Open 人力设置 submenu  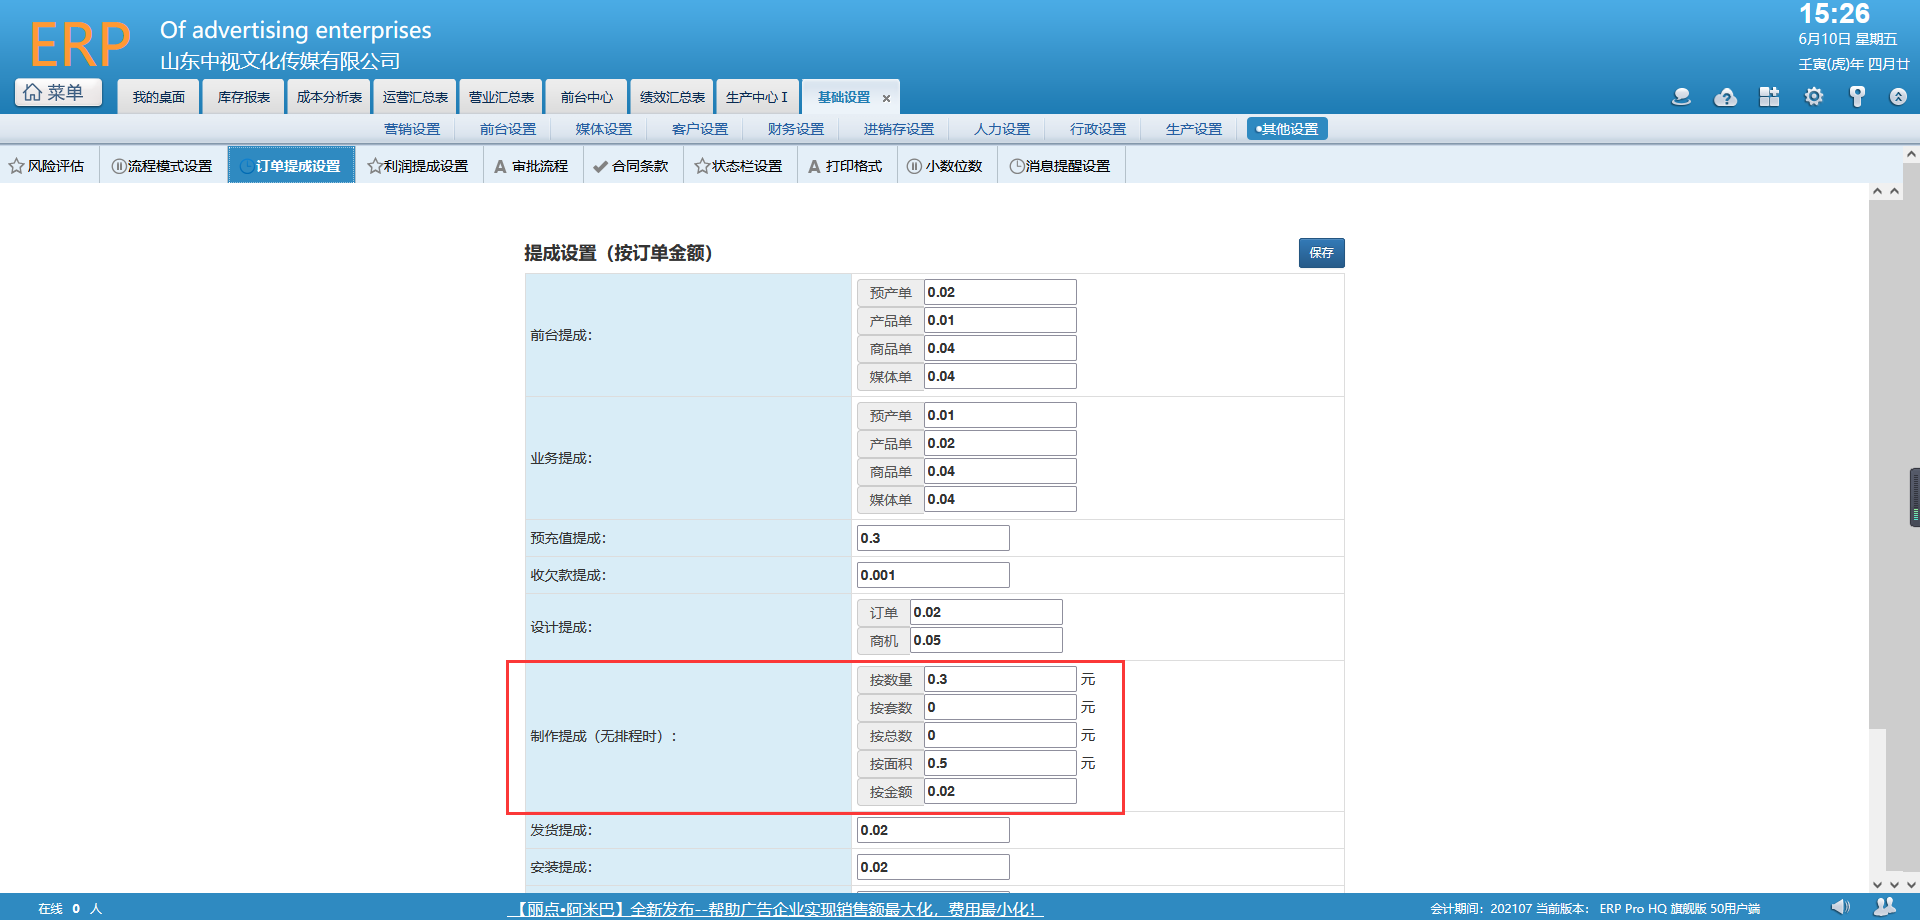(x=1002, y=129)
